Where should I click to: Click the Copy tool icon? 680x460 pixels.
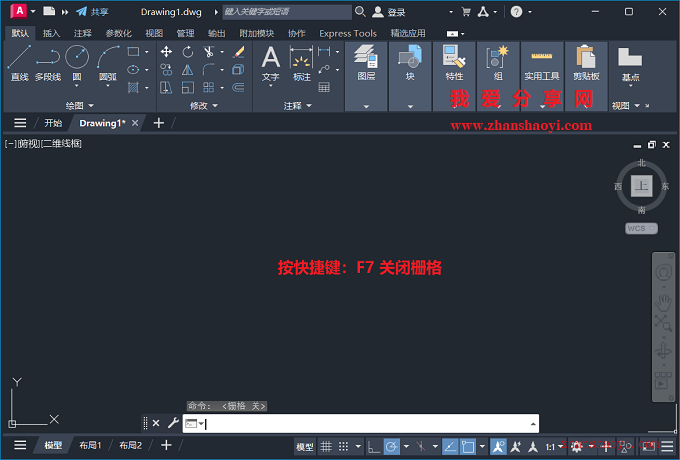point(166,70)
